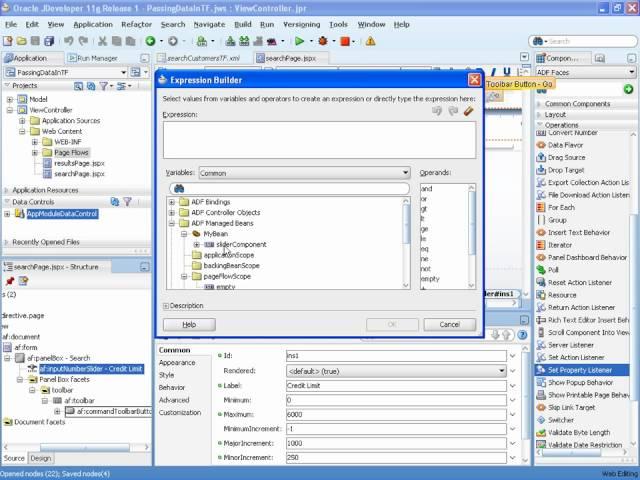
Task: Click the Make project toolbar icon
Action: tap(230, 41)
